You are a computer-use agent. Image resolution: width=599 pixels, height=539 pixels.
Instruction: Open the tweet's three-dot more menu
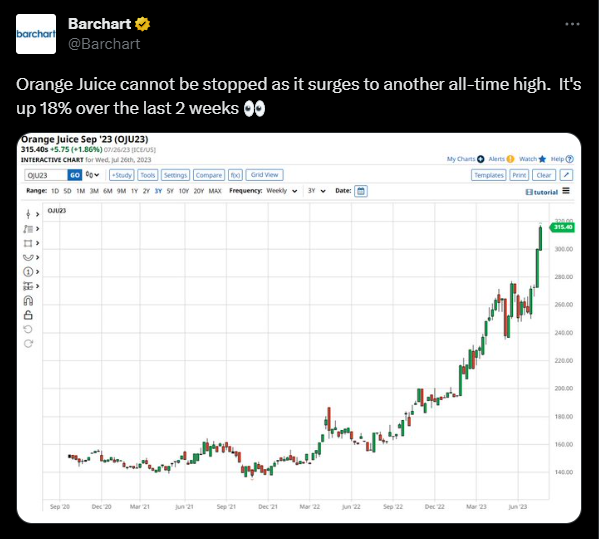(572, 24)
